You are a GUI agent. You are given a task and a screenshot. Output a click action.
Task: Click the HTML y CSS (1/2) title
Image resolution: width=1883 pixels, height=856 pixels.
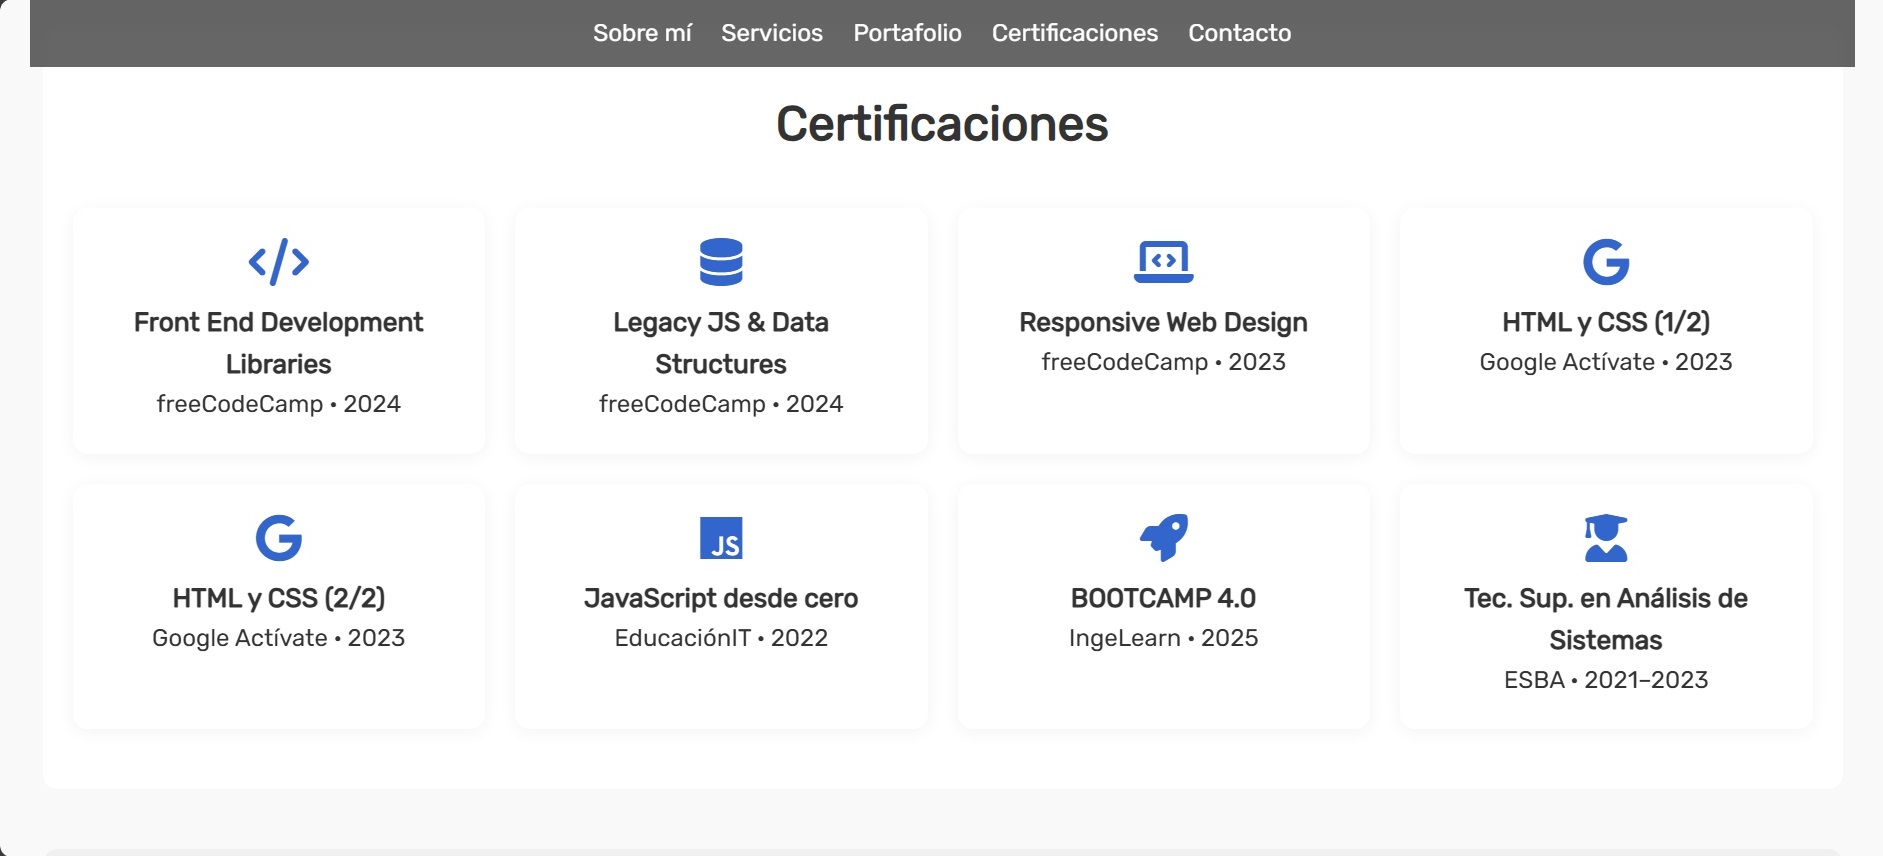coord(1606,322)
